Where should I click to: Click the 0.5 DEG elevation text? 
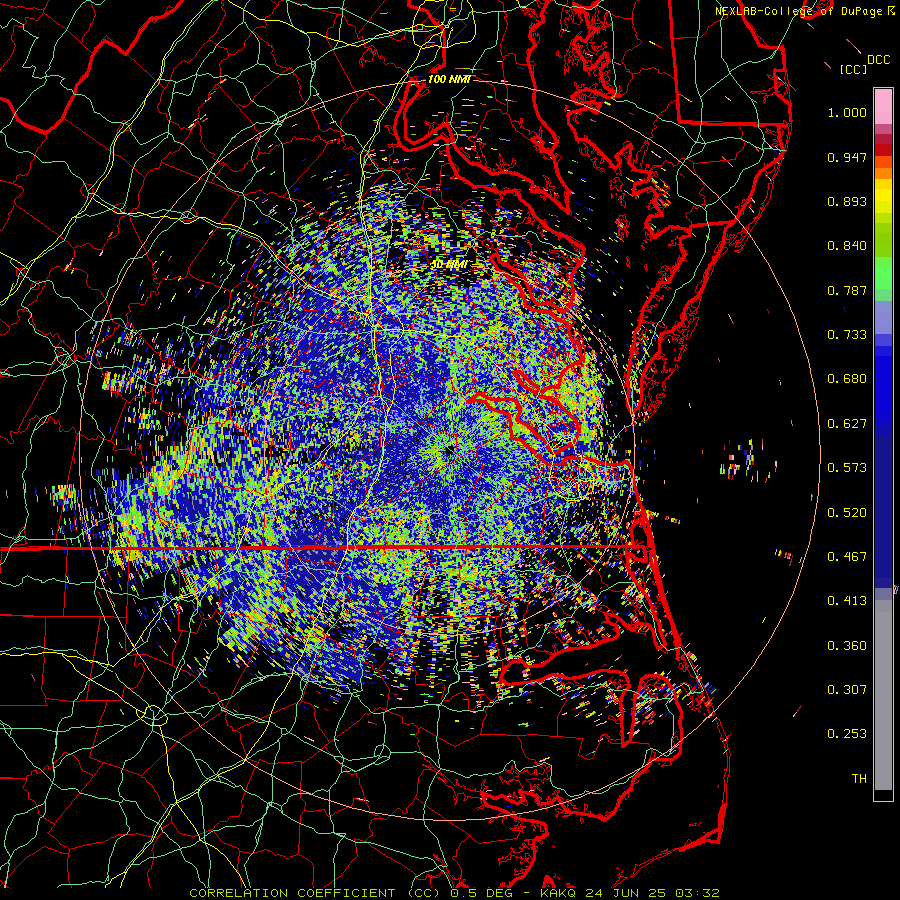pos(481,893)
